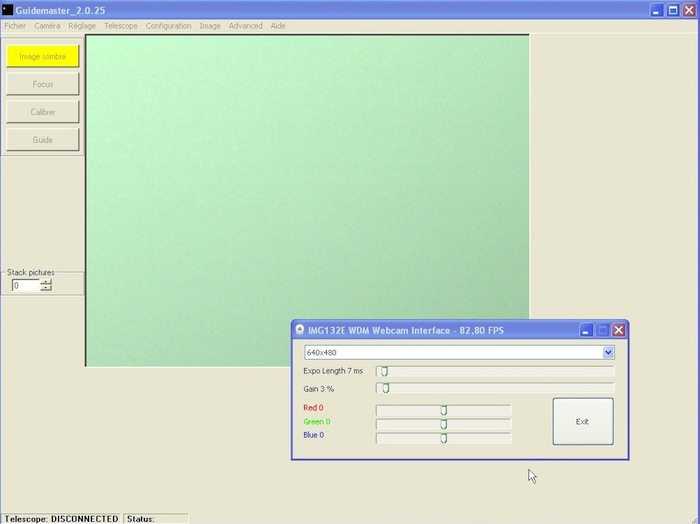Click the yellow Image sombre button

(43, 57)
